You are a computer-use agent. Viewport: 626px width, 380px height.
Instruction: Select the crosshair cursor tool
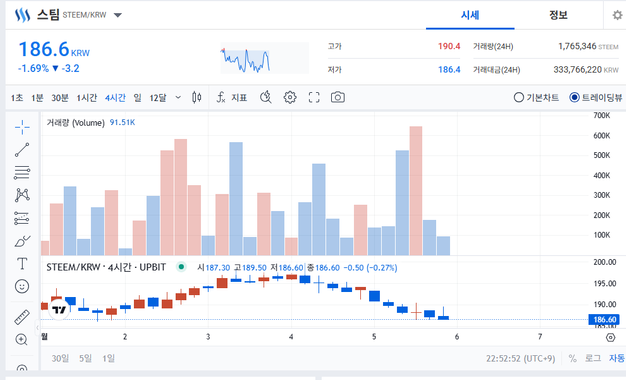[x=22, y=127]
